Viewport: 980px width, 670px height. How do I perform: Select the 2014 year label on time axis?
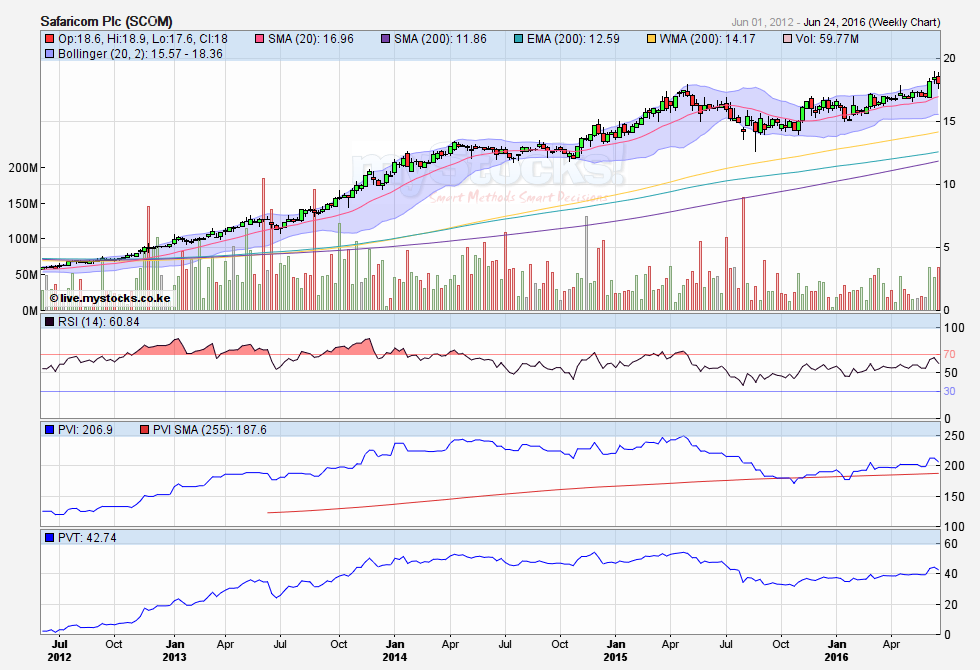click(x=395, y=657)
